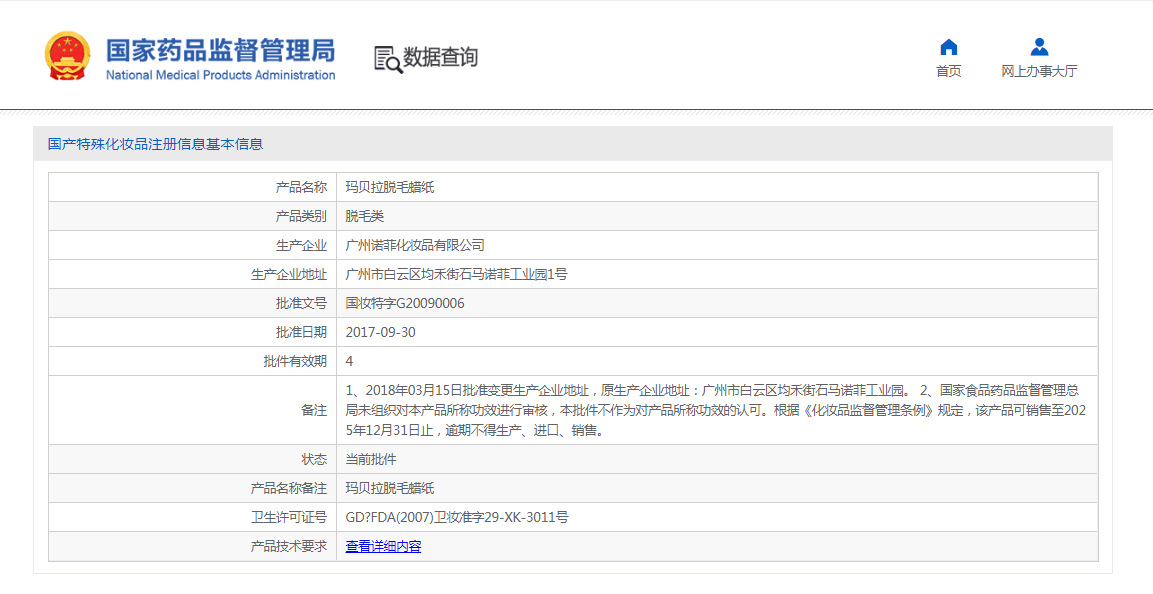
Task: Click the 批件有效期 label
Action: [295, 361]
